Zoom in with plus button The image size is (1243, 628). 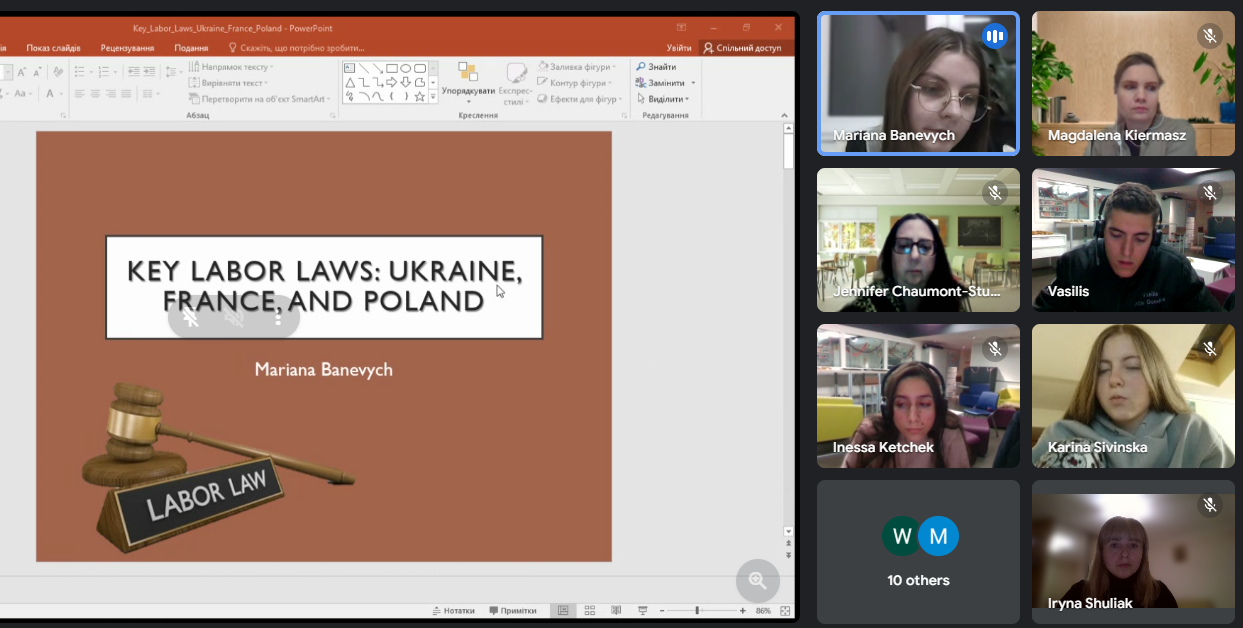click(x=743, y=610)
